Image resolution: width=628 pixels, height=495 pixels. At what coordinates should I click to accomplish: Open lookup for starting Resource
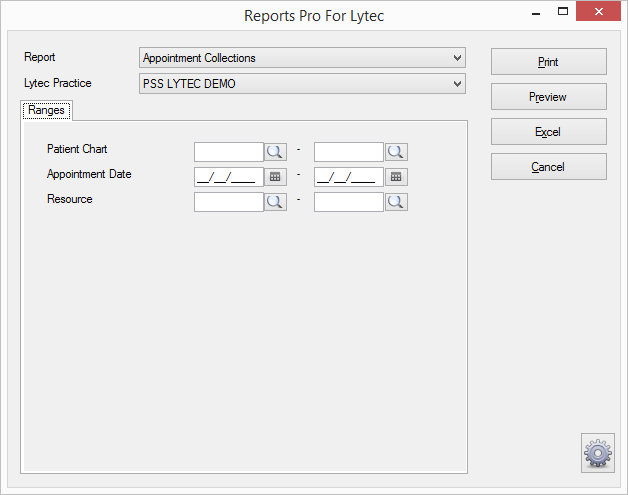(x=275, y=202)
